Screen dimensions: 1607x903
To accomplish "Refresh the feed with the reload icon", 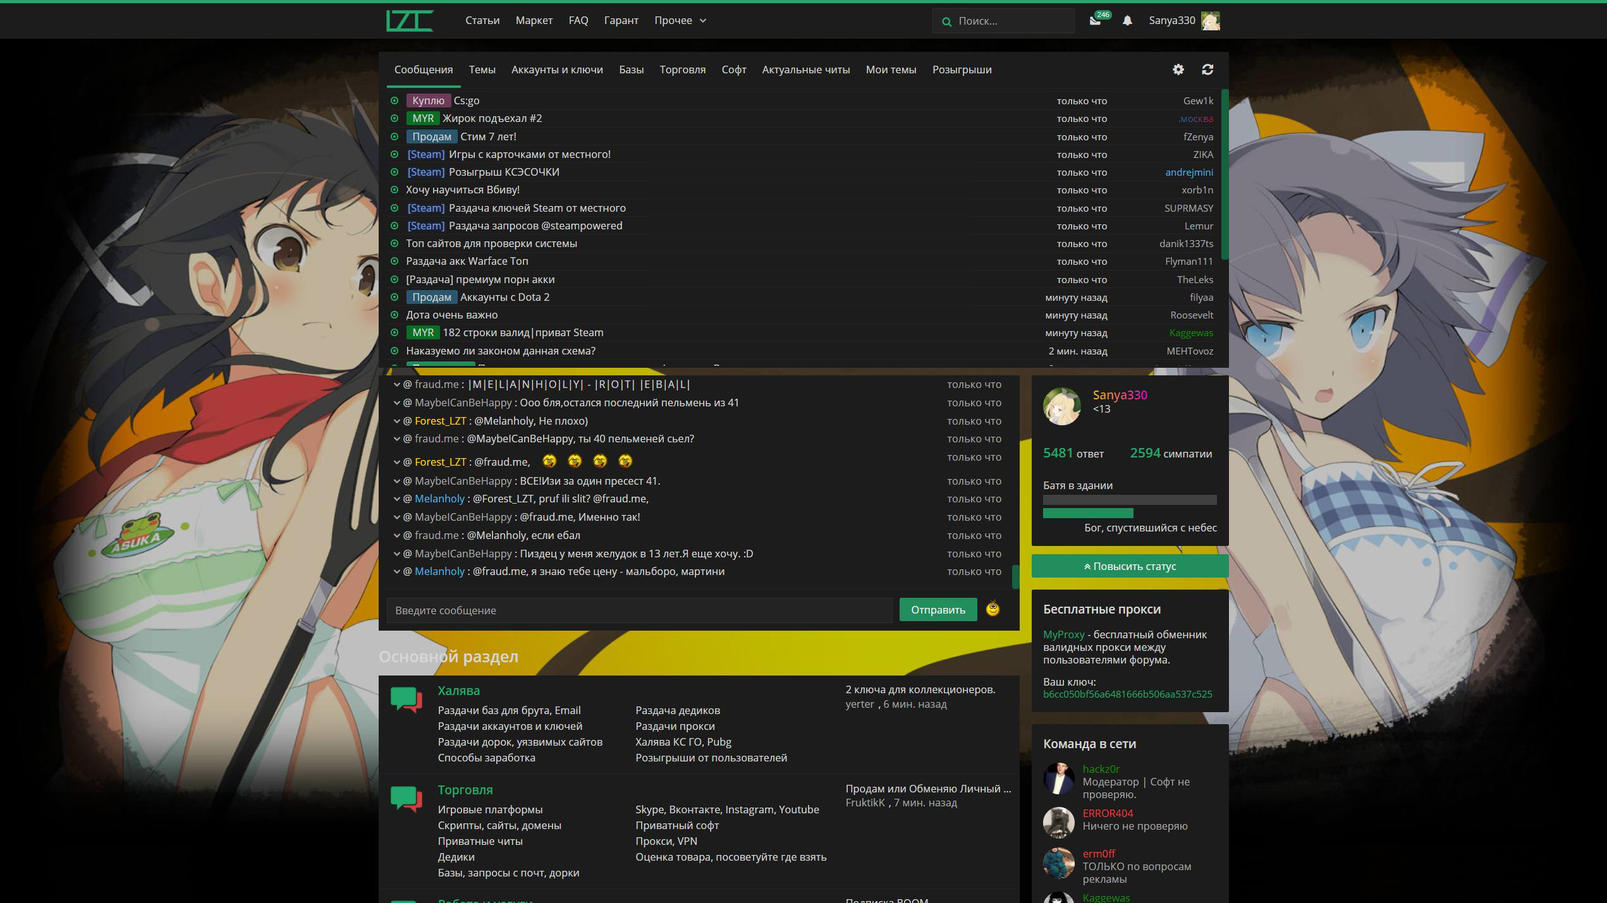I will (x=1207, y=70).
